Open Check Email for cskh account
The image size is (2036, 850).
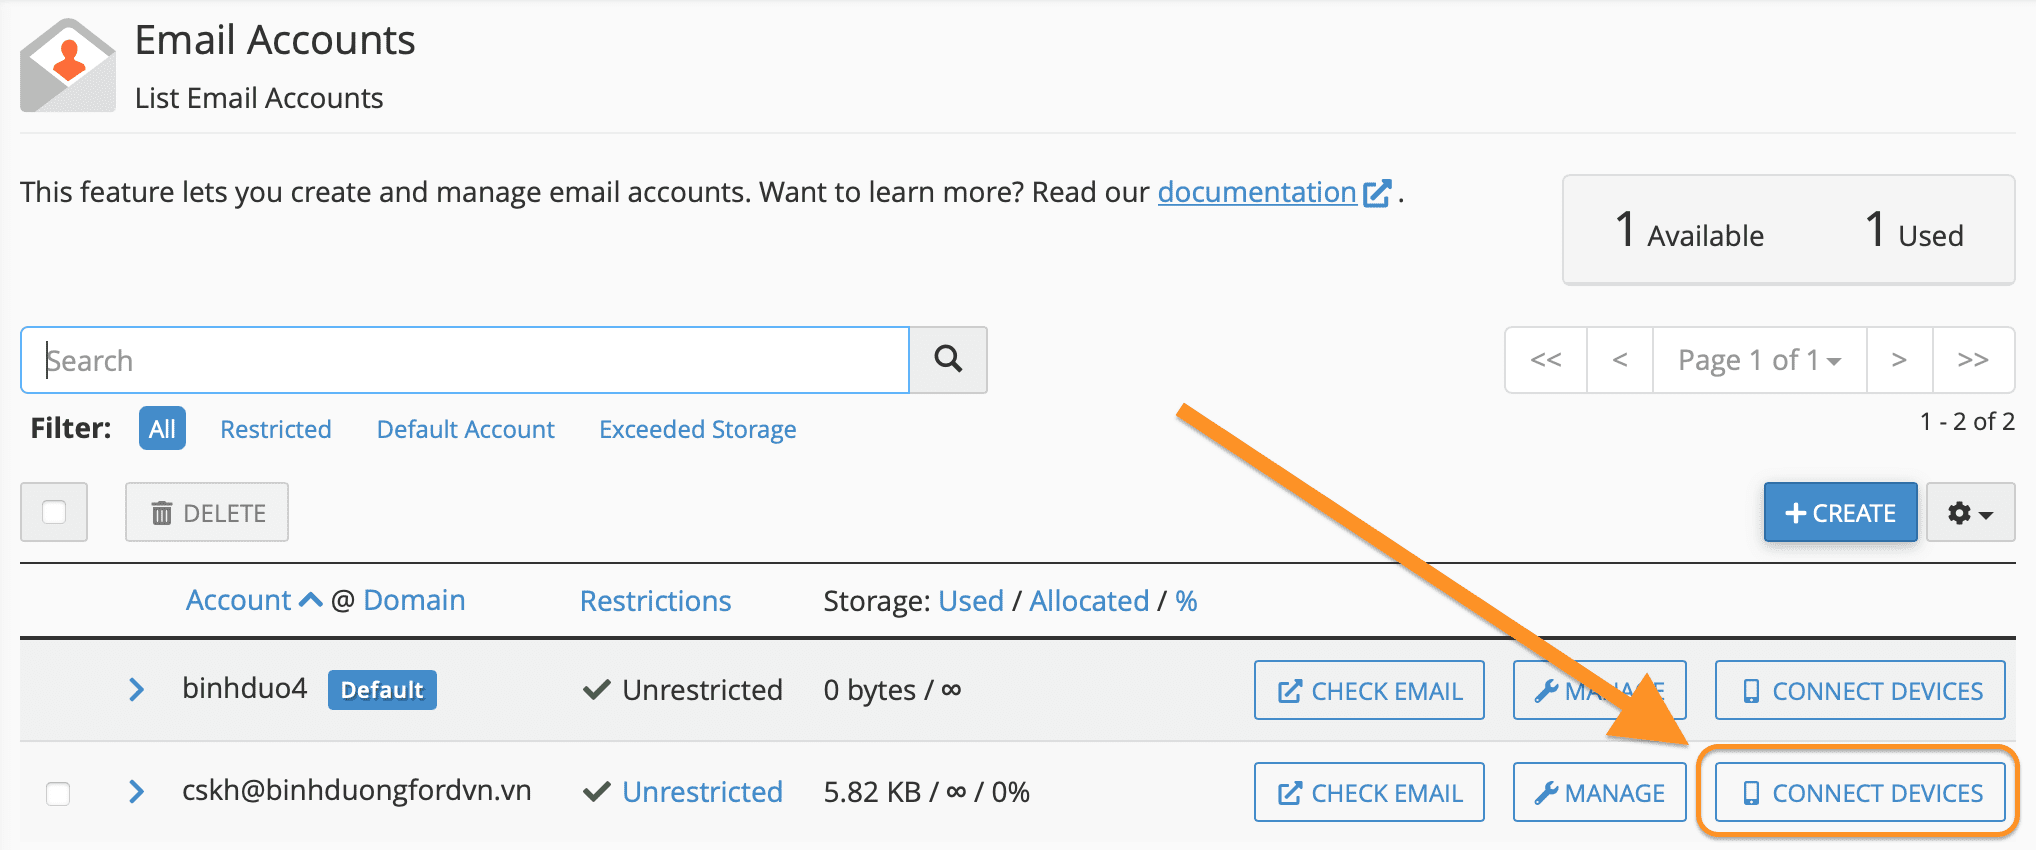pos(1369,793)
